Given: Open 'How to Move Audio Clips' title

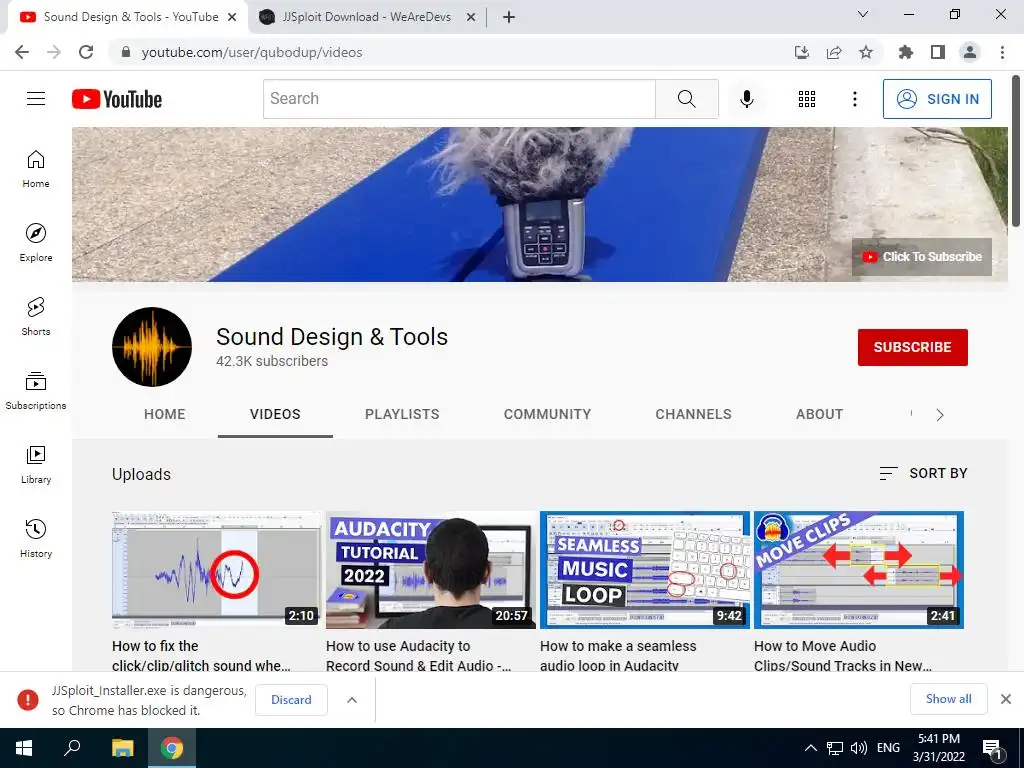Looking at the screenshot, I should [842, 656].
